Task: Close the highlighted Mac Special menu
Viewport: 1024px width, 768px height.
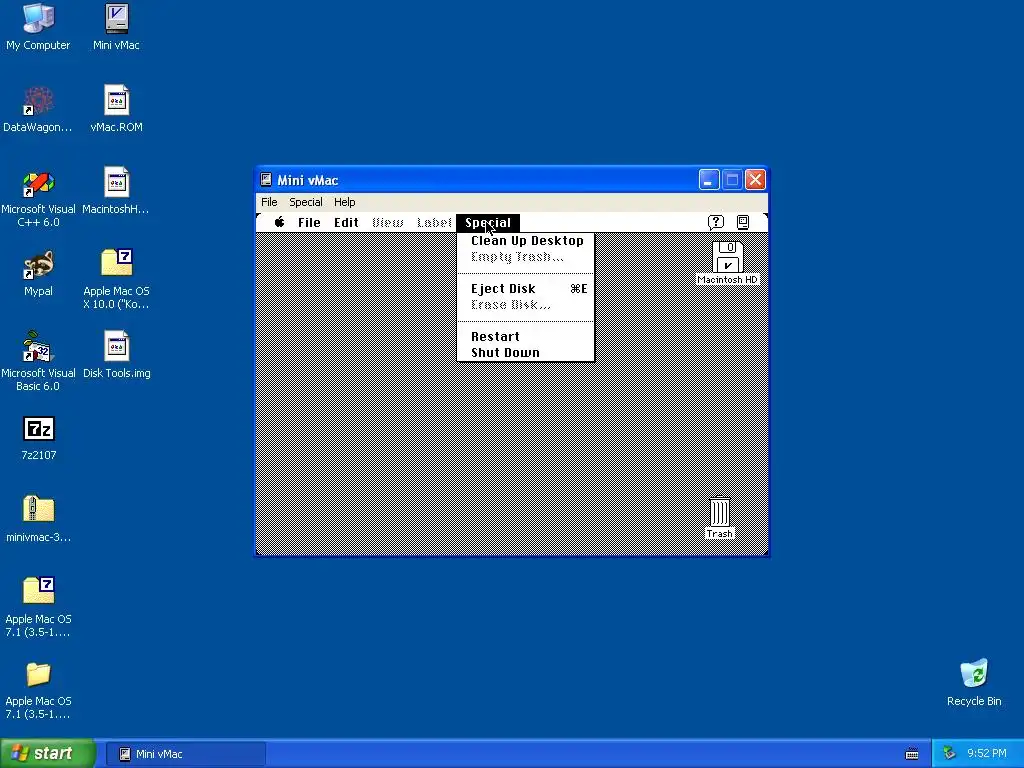Action: [488, 223]
